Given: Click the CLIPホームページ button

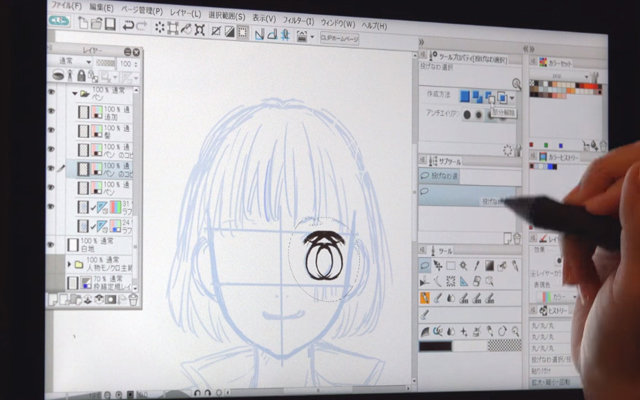Looking at the screenshot, I should tap(338, 36).
